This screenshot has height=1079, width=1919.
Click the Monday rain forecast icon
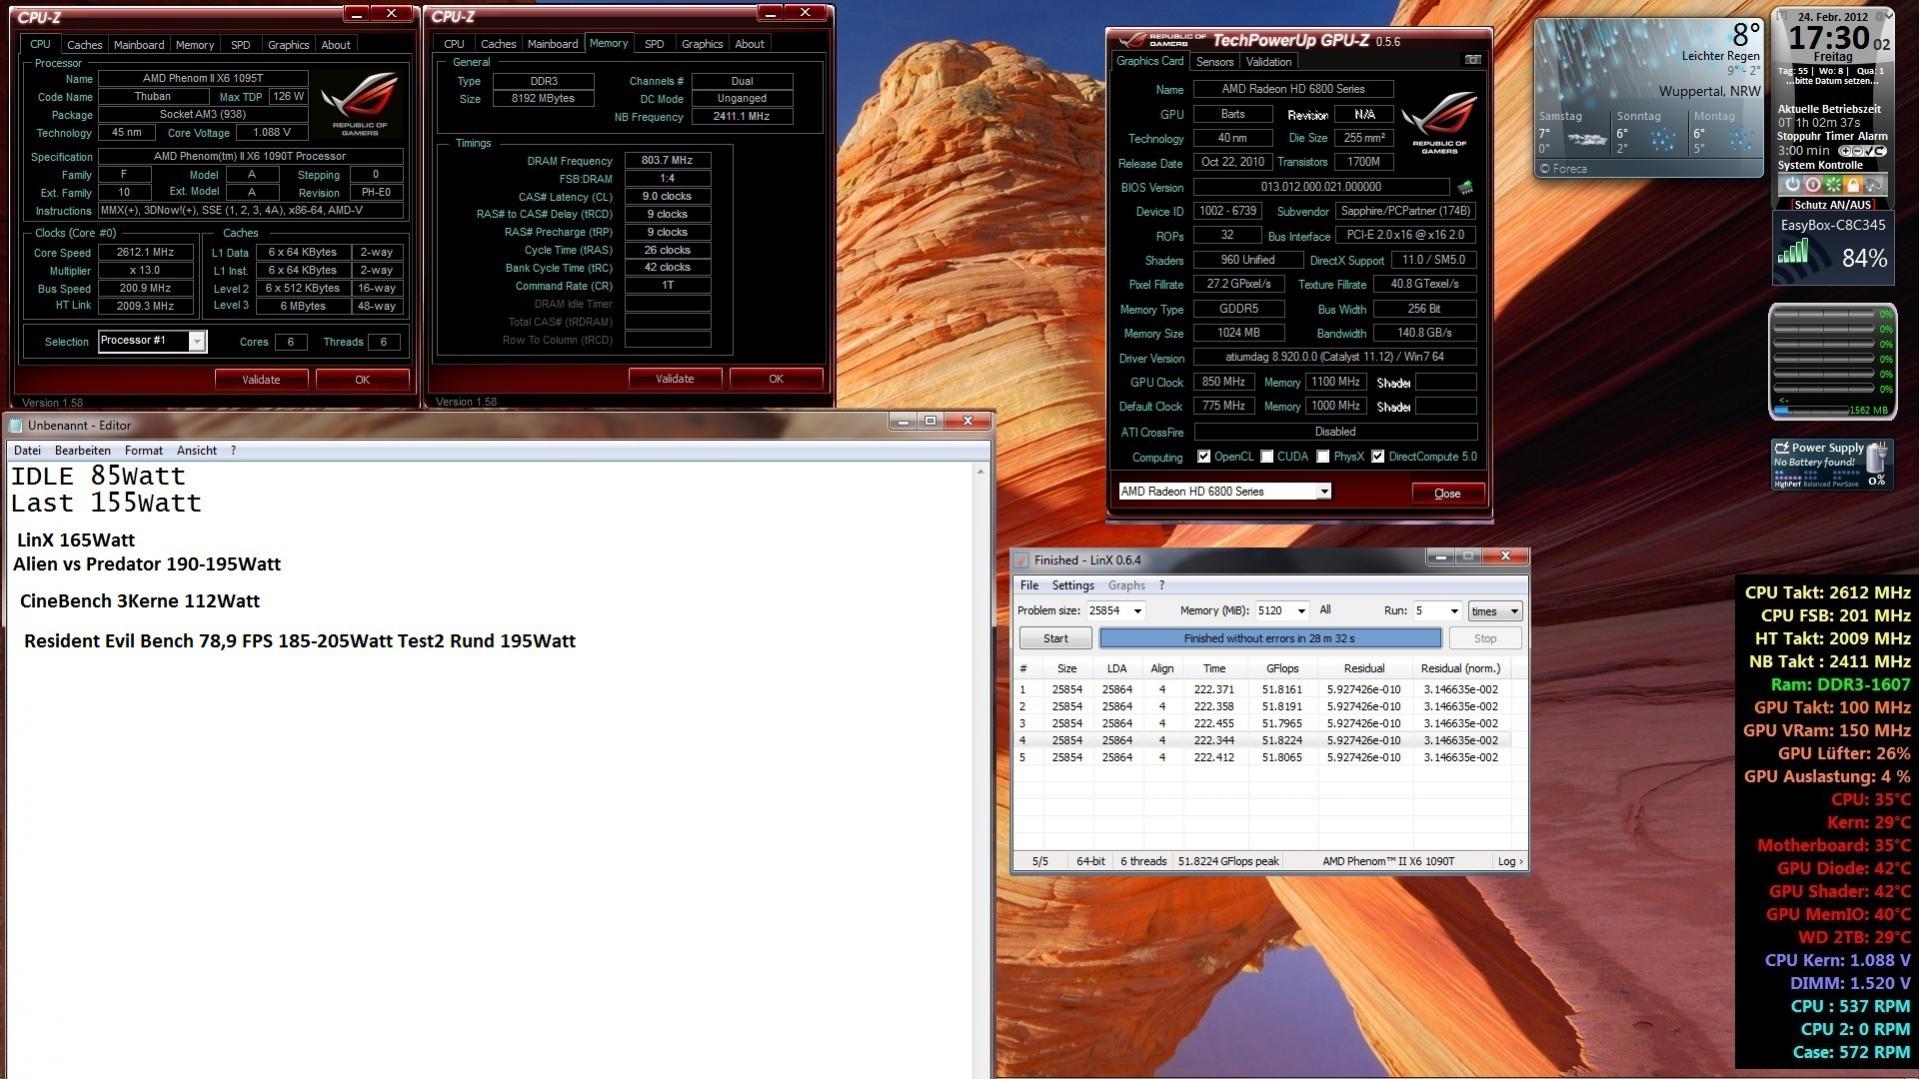tap(1740, 139)
